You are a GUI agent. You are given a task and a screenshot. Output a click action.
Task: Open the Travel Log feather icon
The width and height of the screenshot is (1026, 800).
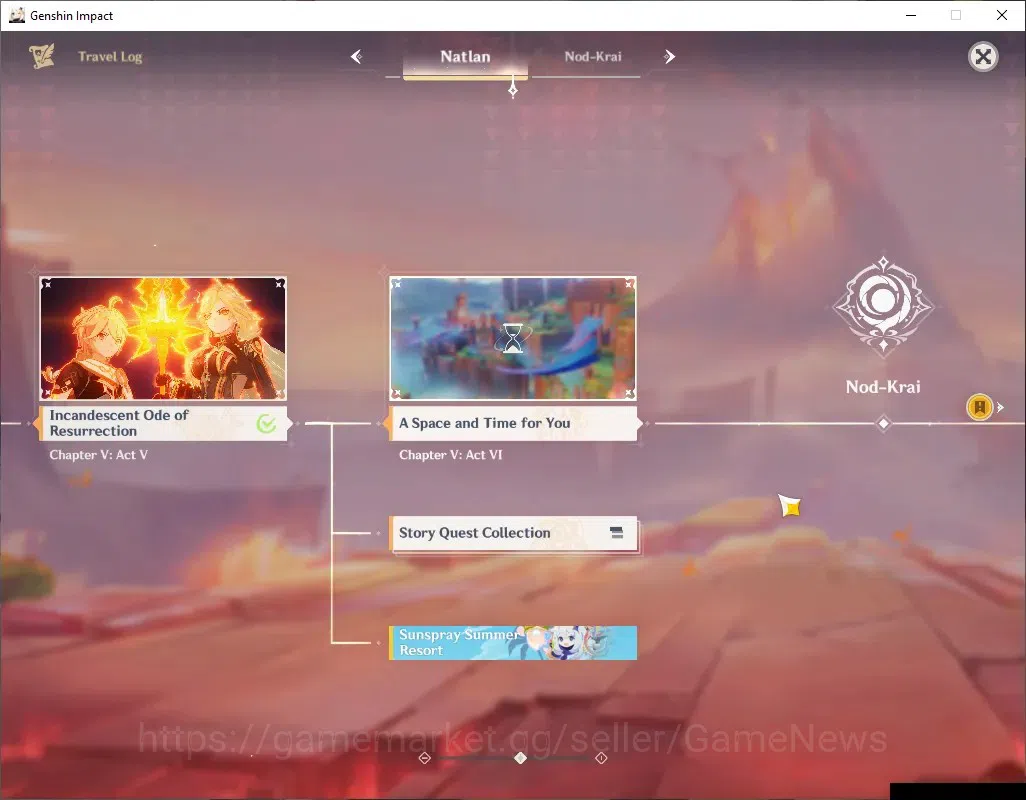pos(42,56)
